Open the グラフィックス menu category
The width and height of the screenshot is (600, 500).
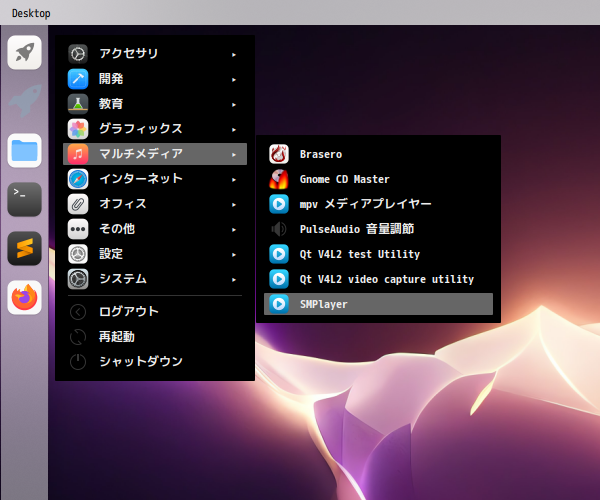(155, 129)
